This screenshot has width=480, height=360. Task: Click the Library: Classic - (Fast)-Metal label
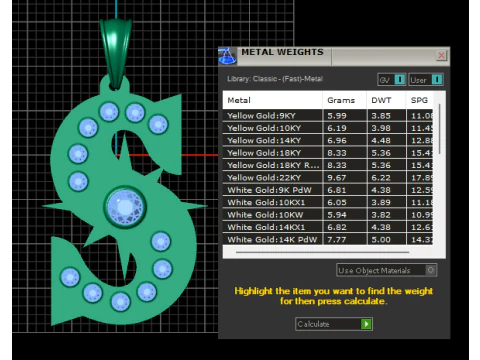pyautogui.click(x=275, y=79)
